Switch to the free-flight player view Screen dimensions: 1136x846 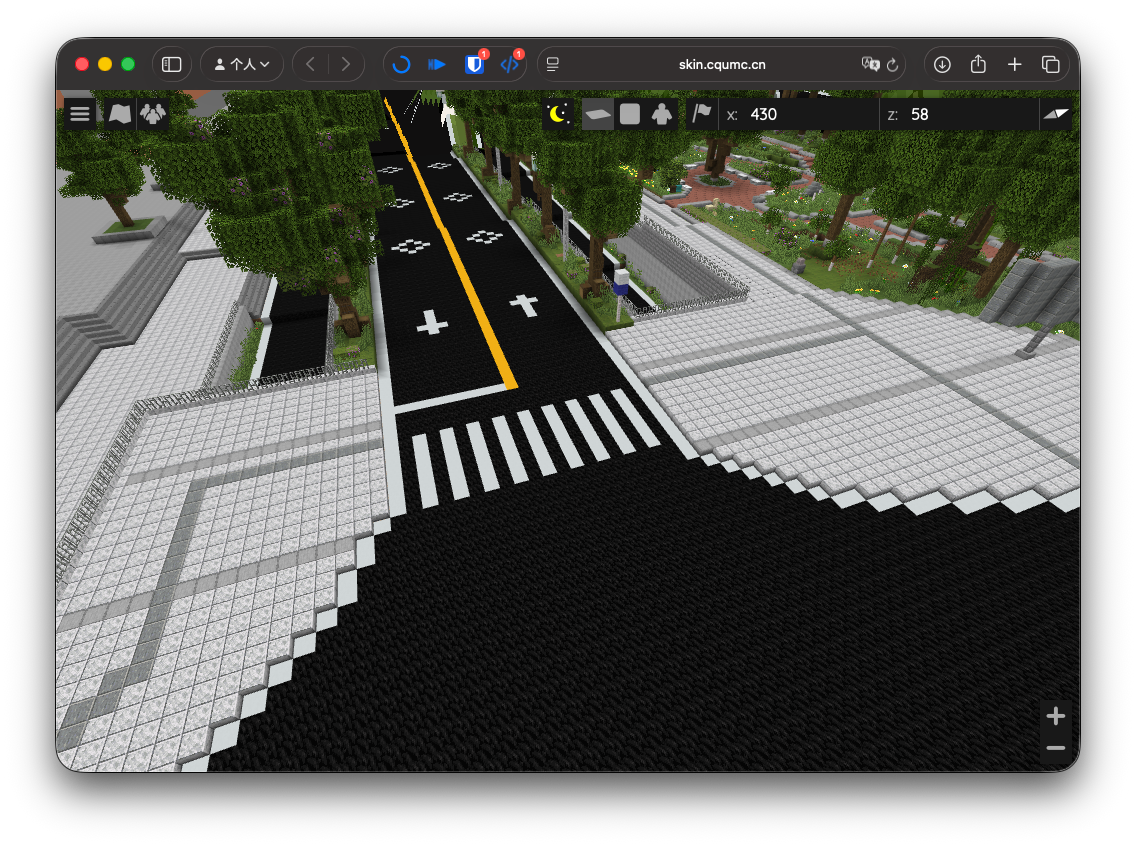pos(661,114)
